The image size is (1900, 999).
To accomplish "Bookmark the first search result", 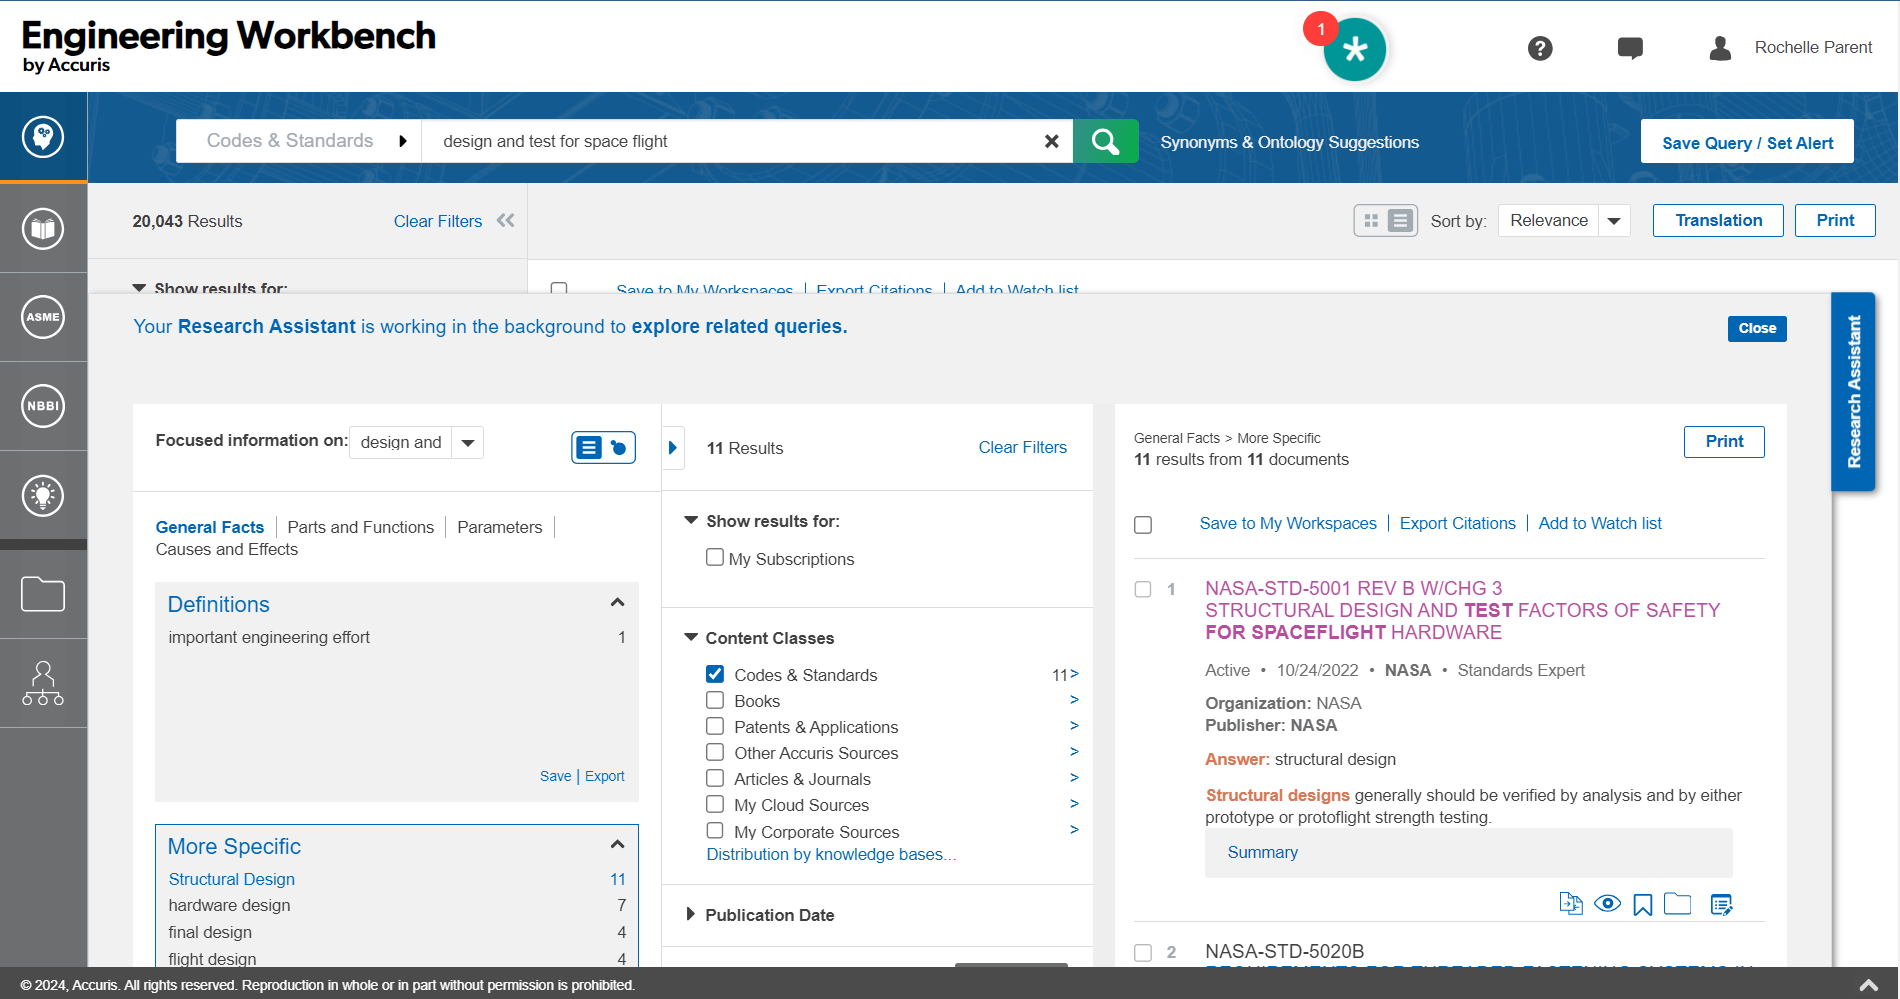I will [1643, 903].
